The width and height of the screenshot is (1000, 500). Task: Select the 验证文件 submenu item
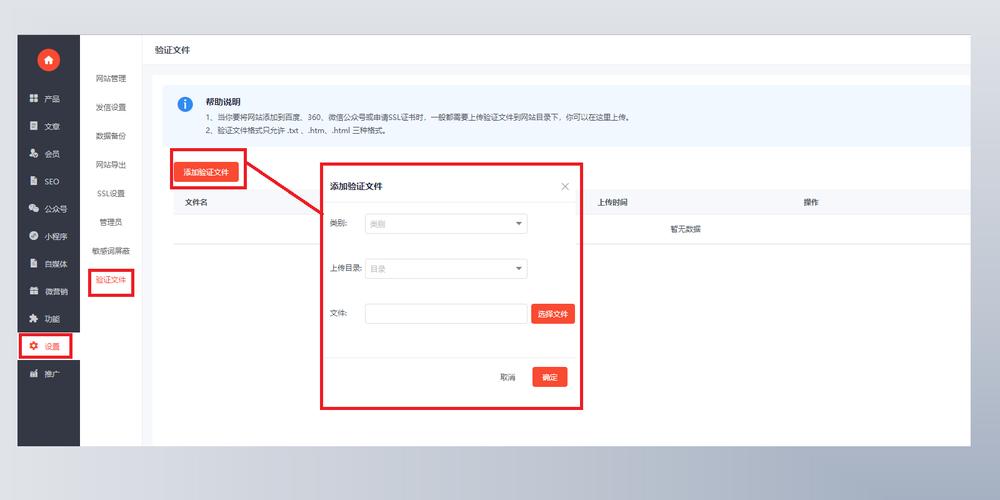tap(111, 279)
